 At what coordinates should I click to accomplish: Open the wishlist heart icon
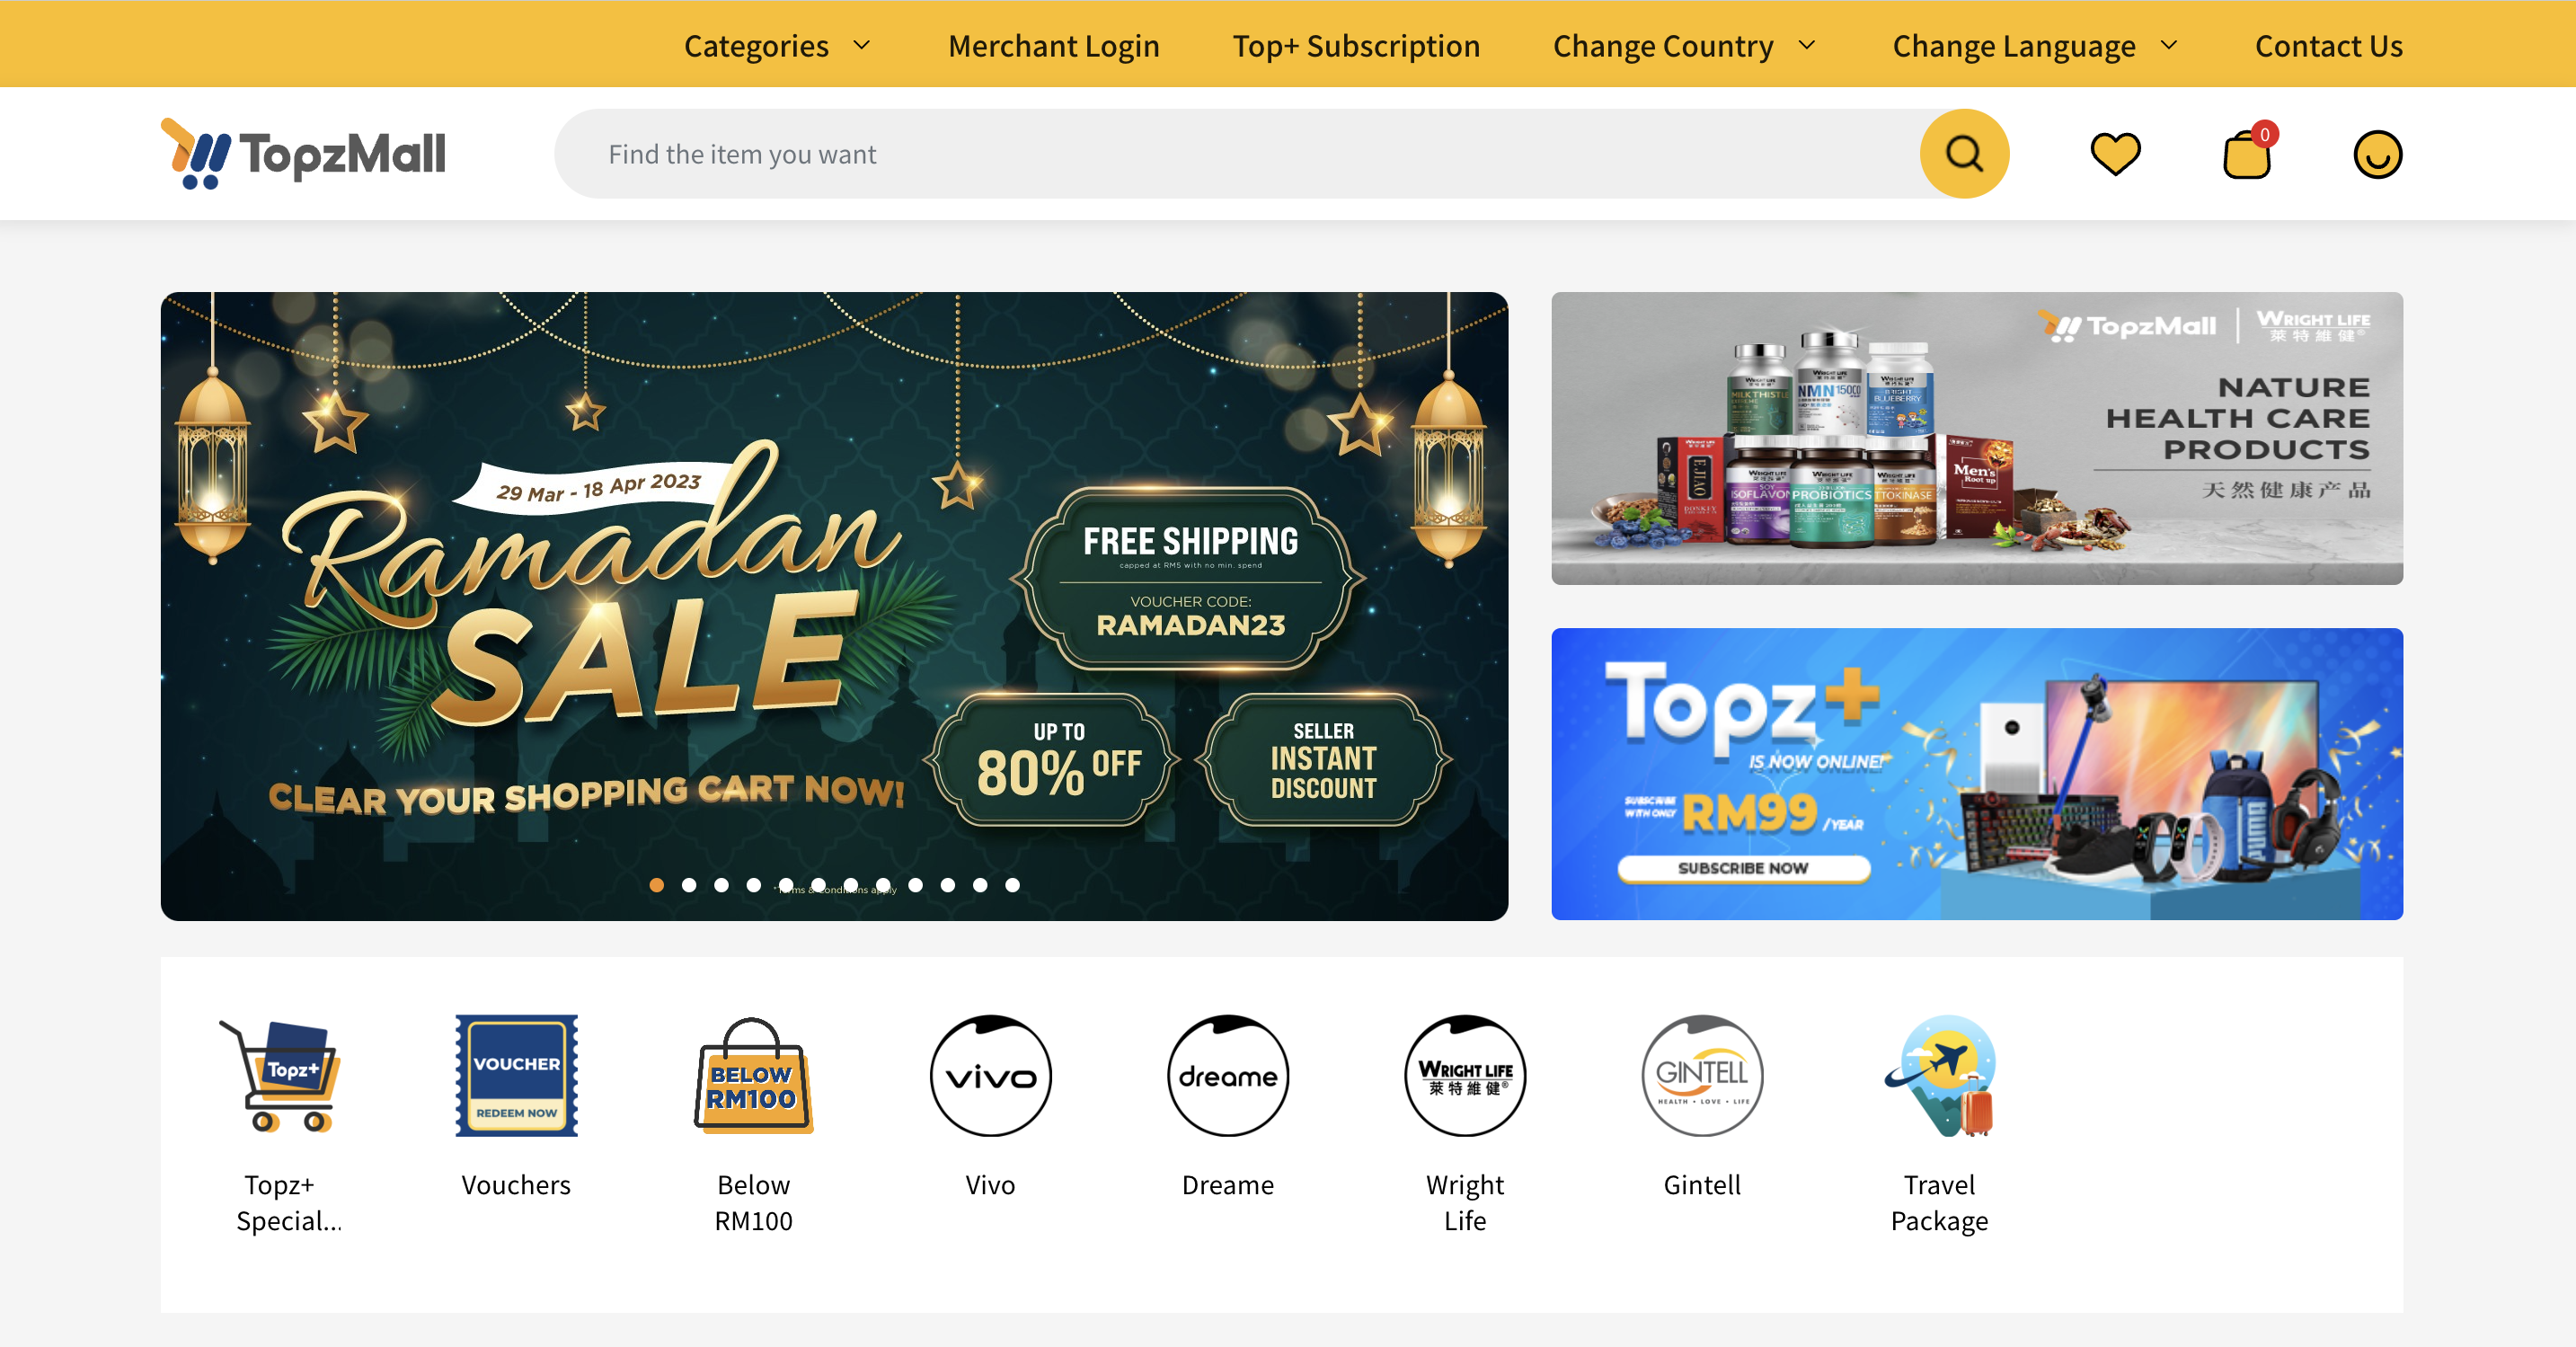[x=2115, y=154]
